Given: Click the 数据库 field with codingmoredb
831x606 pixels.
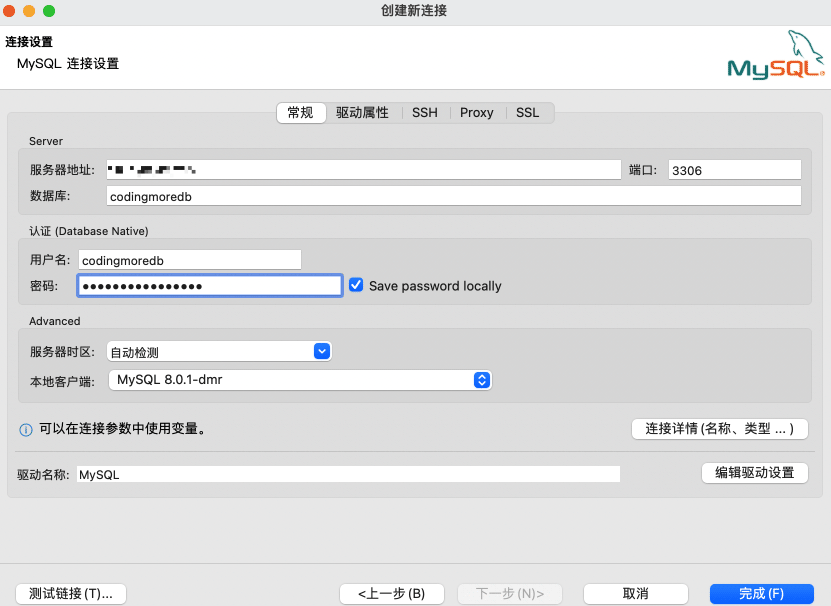Looking at the screenshot, I should click(x=454, y=196).
